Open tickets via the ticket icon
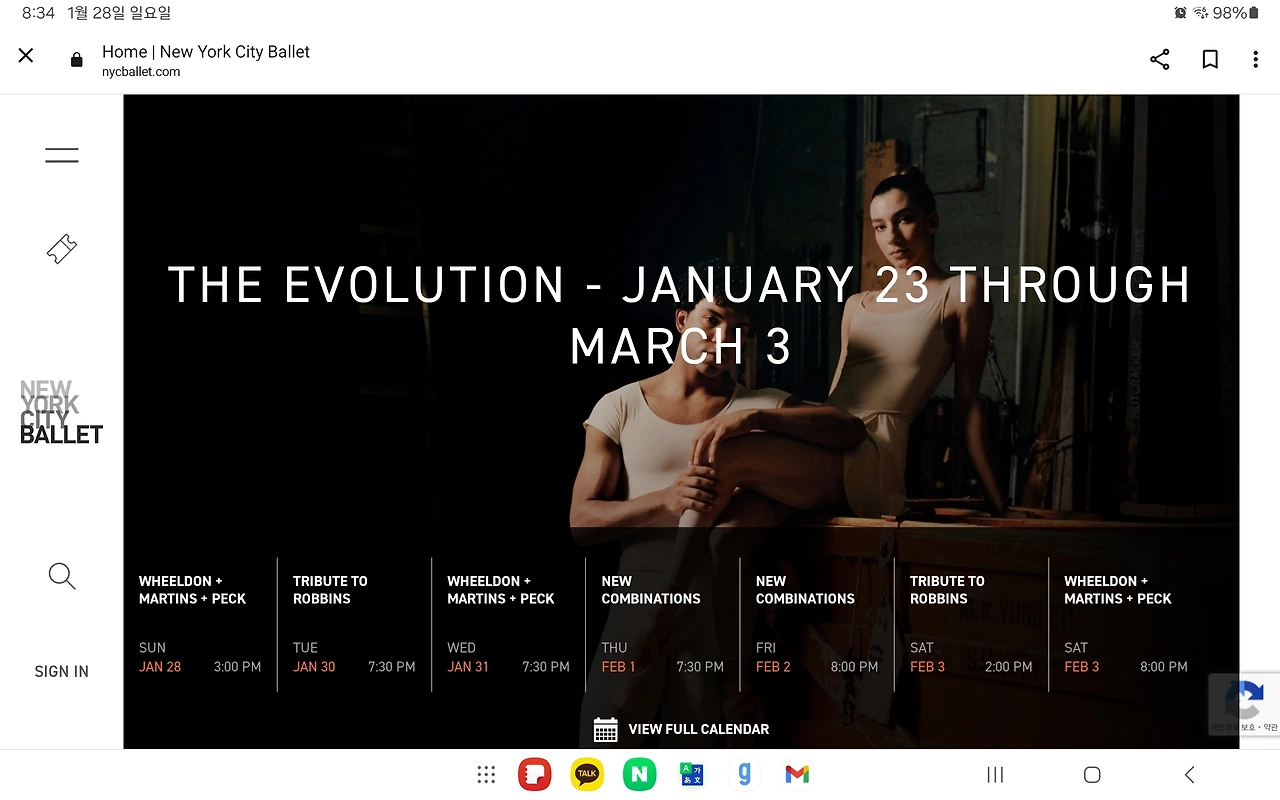Screen dimensions: 1280x800 62,248
